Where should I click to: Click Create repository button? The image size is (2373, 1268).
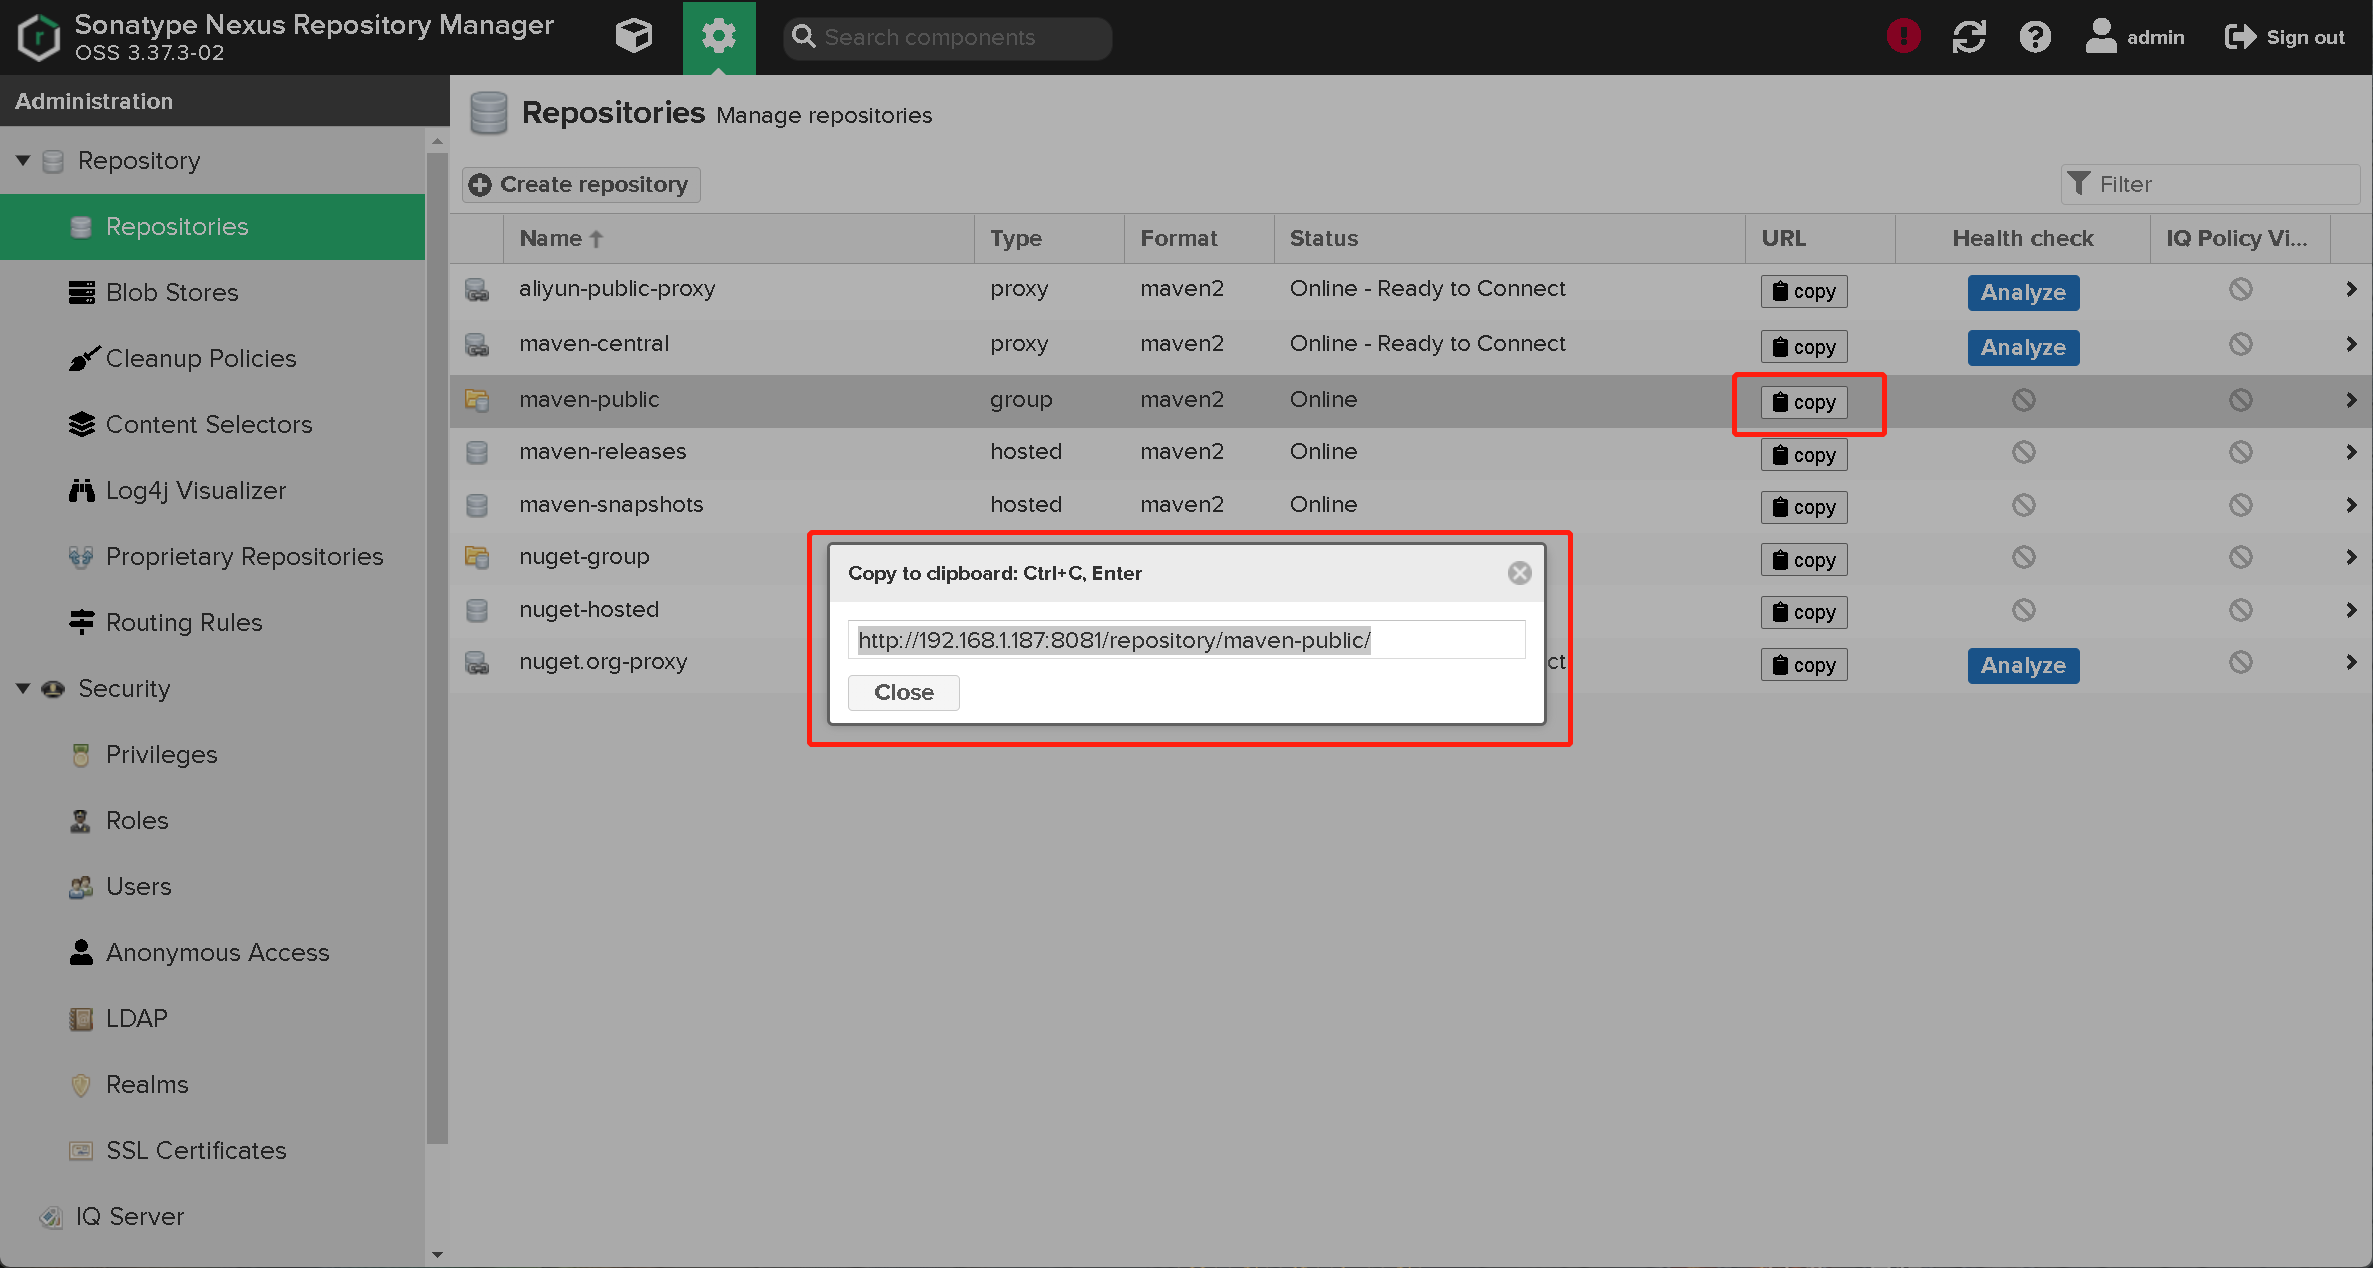(580, 185)
